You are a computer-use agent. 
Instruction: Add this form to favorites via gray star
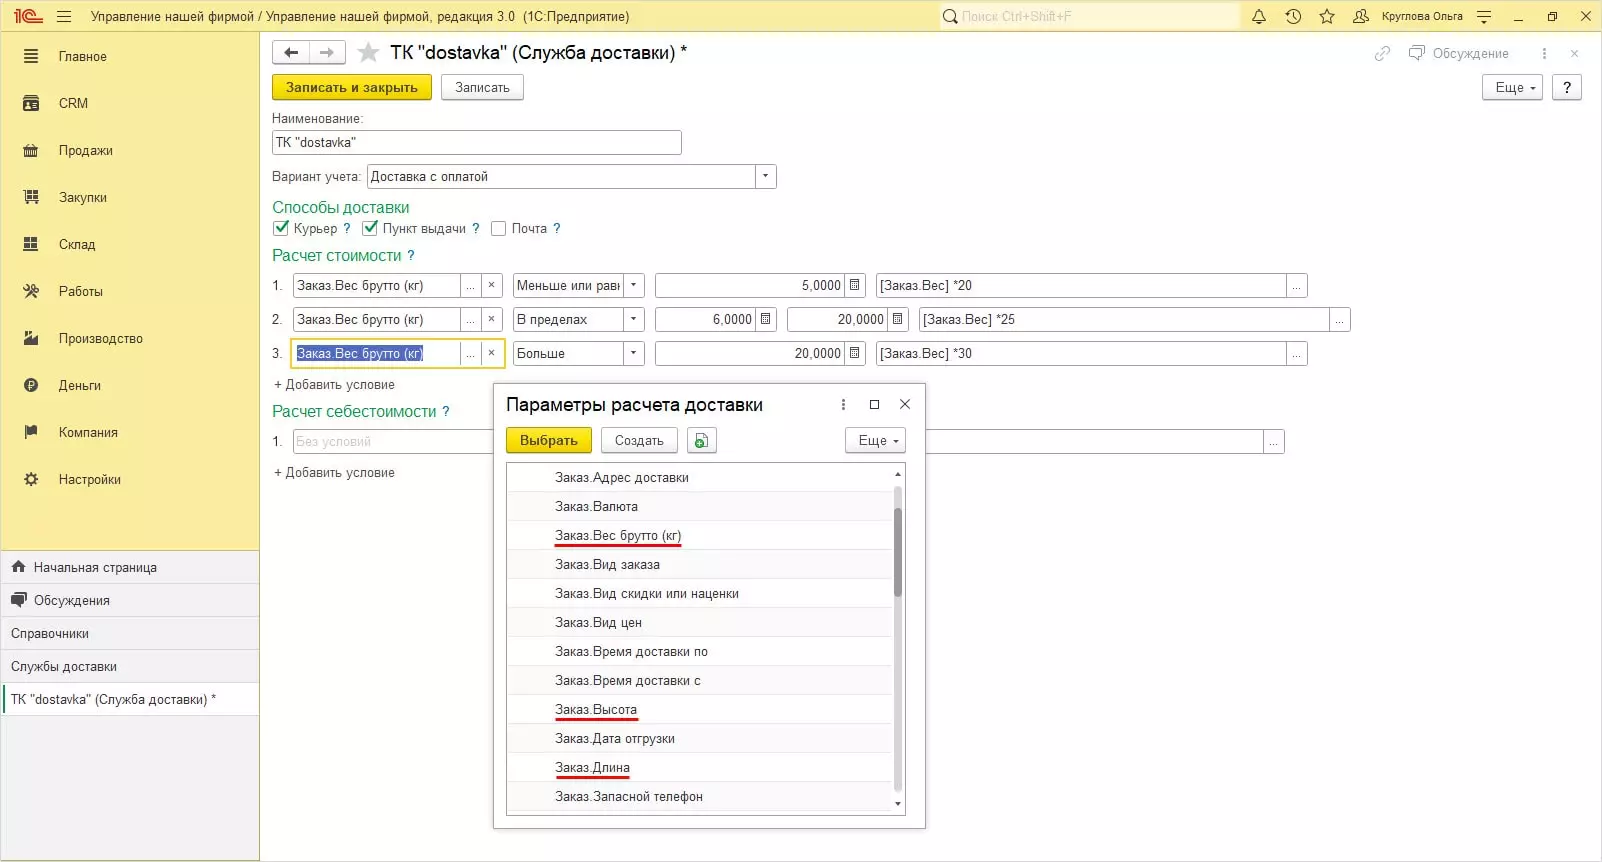click(x=368, y=53)
